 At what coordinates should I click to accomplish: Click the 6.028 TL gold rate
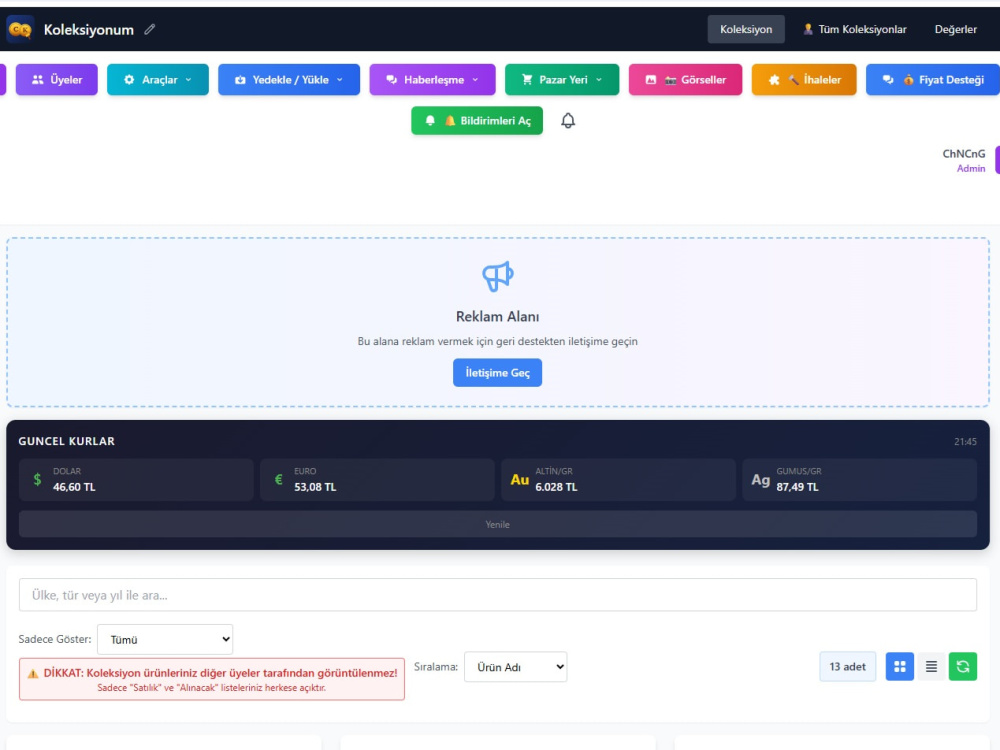[556, 487]
